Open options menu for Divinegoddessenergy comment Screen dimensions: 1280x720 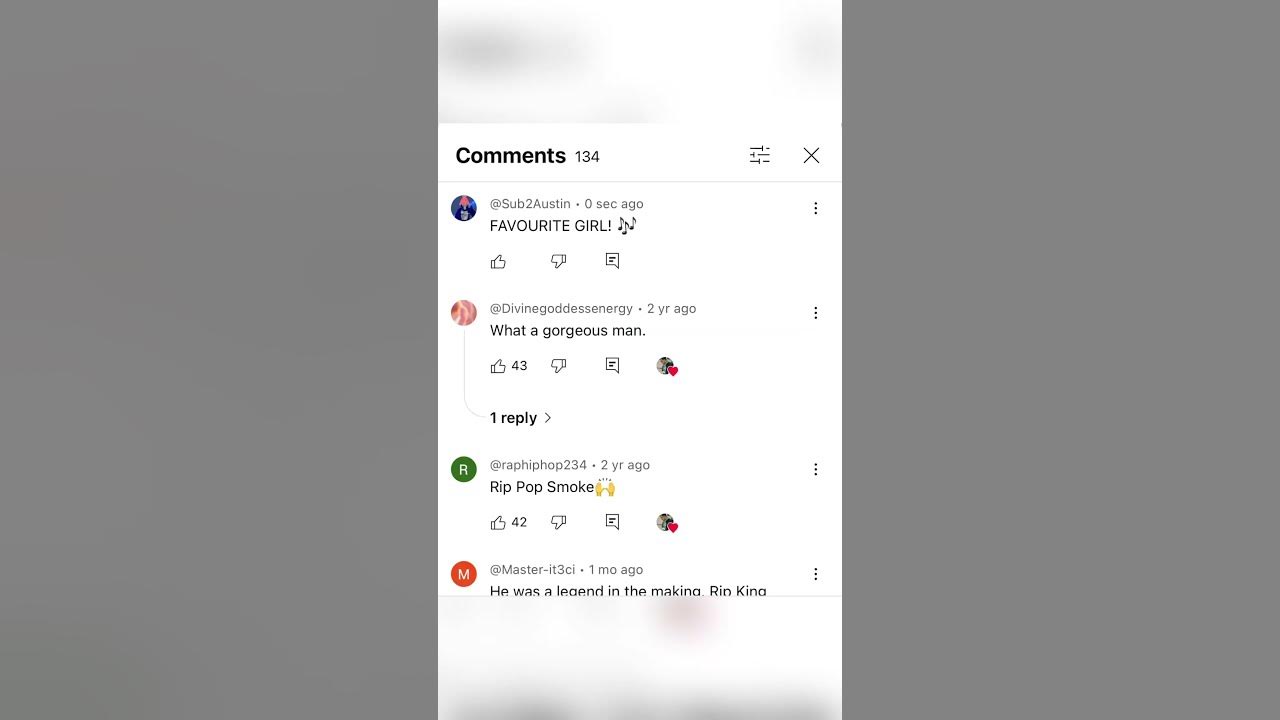(815, 313)
